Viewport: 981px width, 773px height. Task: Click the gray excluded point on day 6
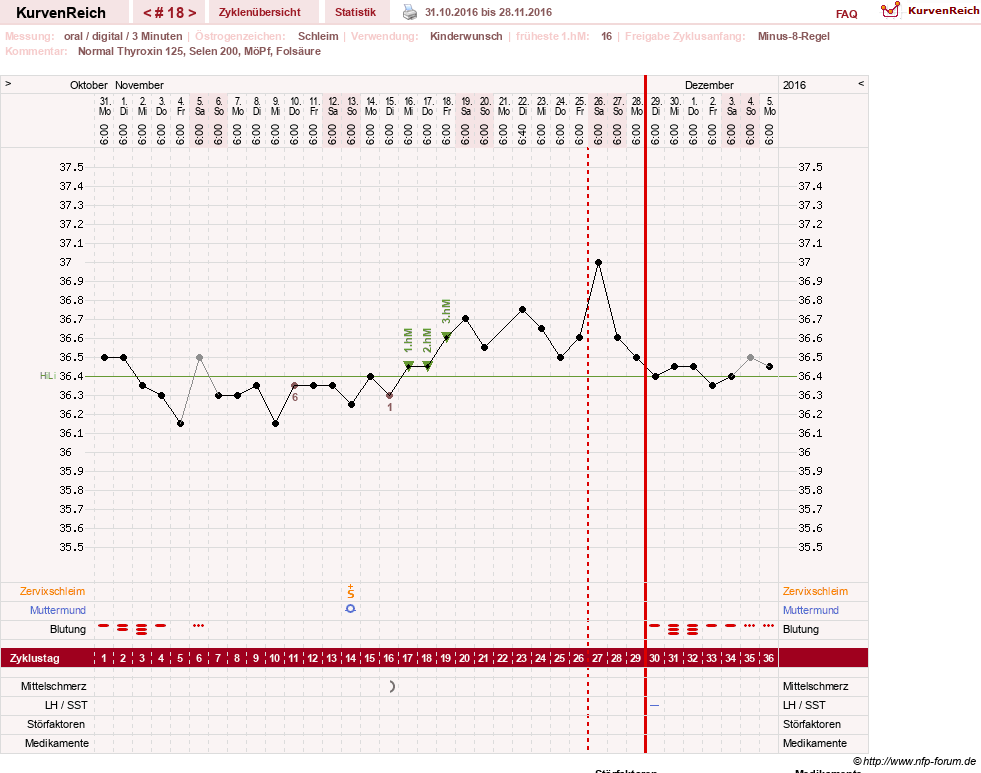click(x=200, y=358)
